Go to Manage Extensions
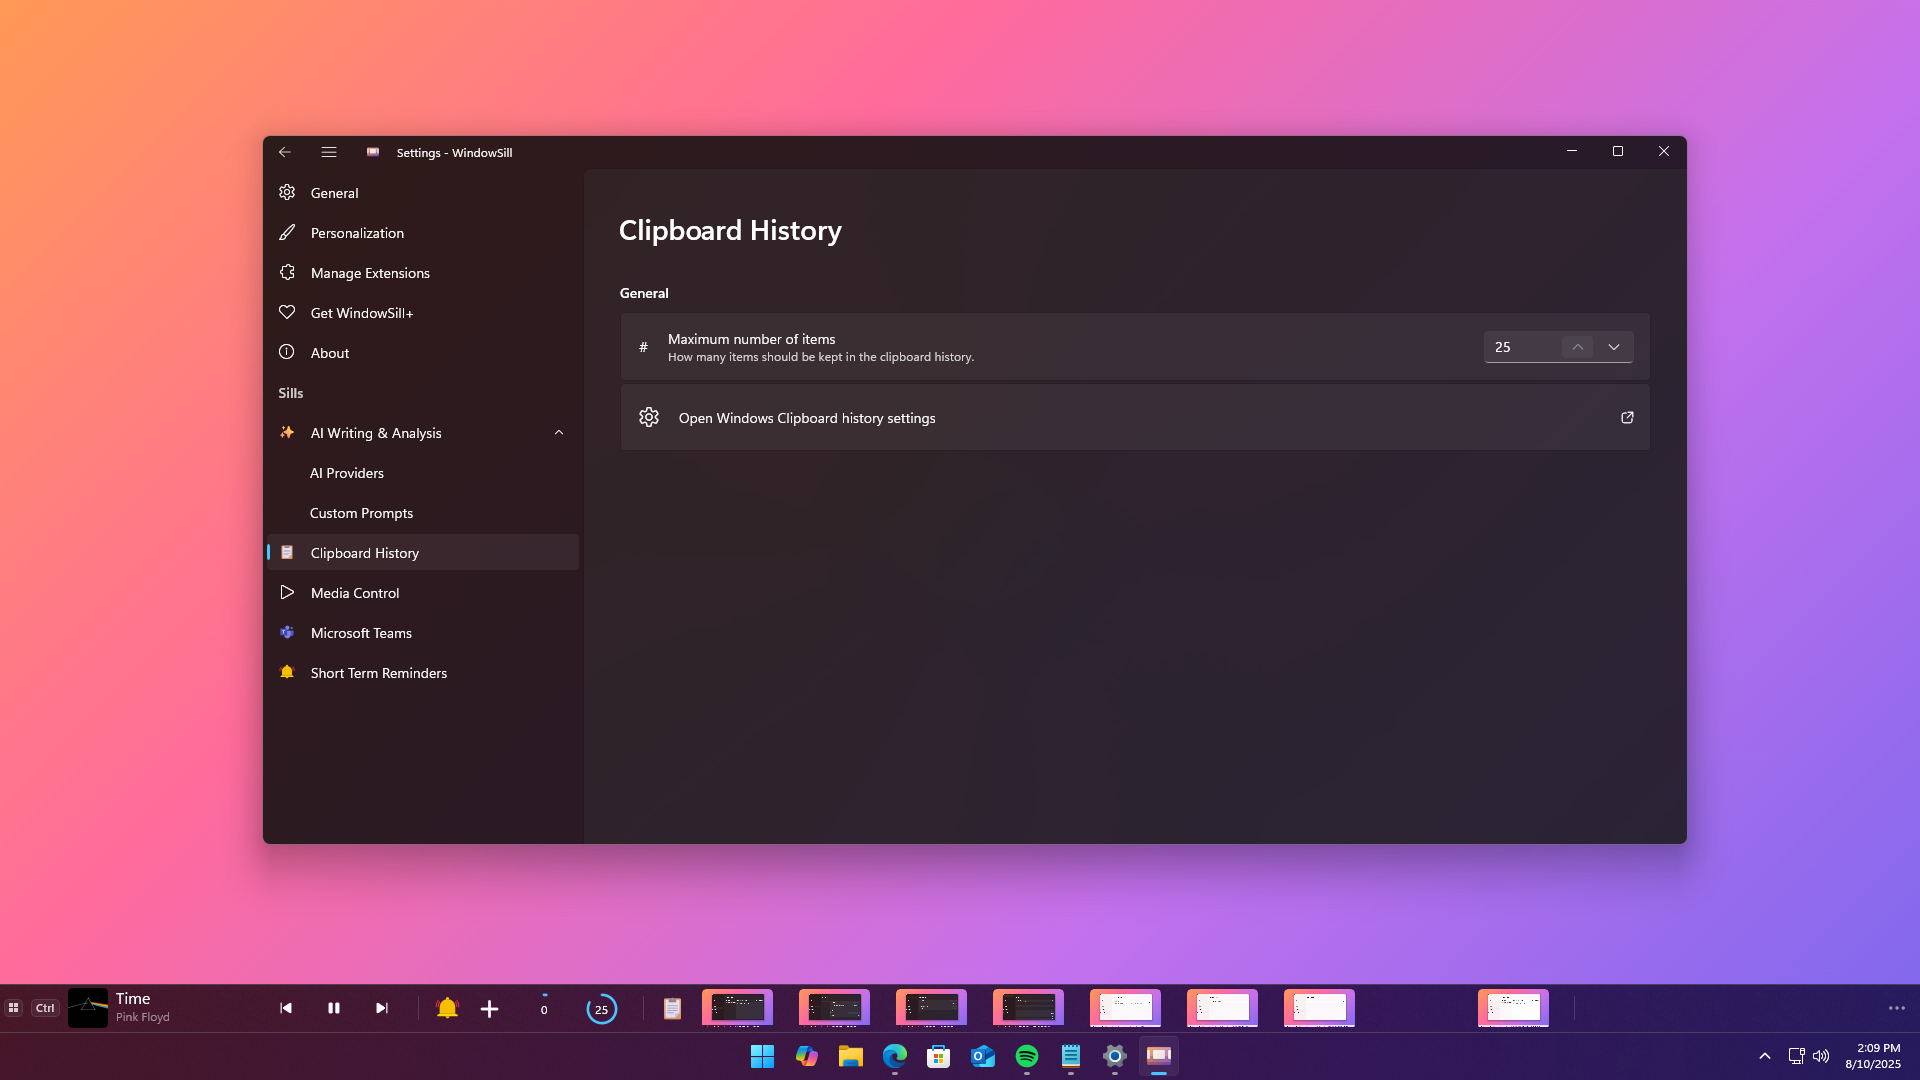1920x1080 pixels. tap(370, 273)
